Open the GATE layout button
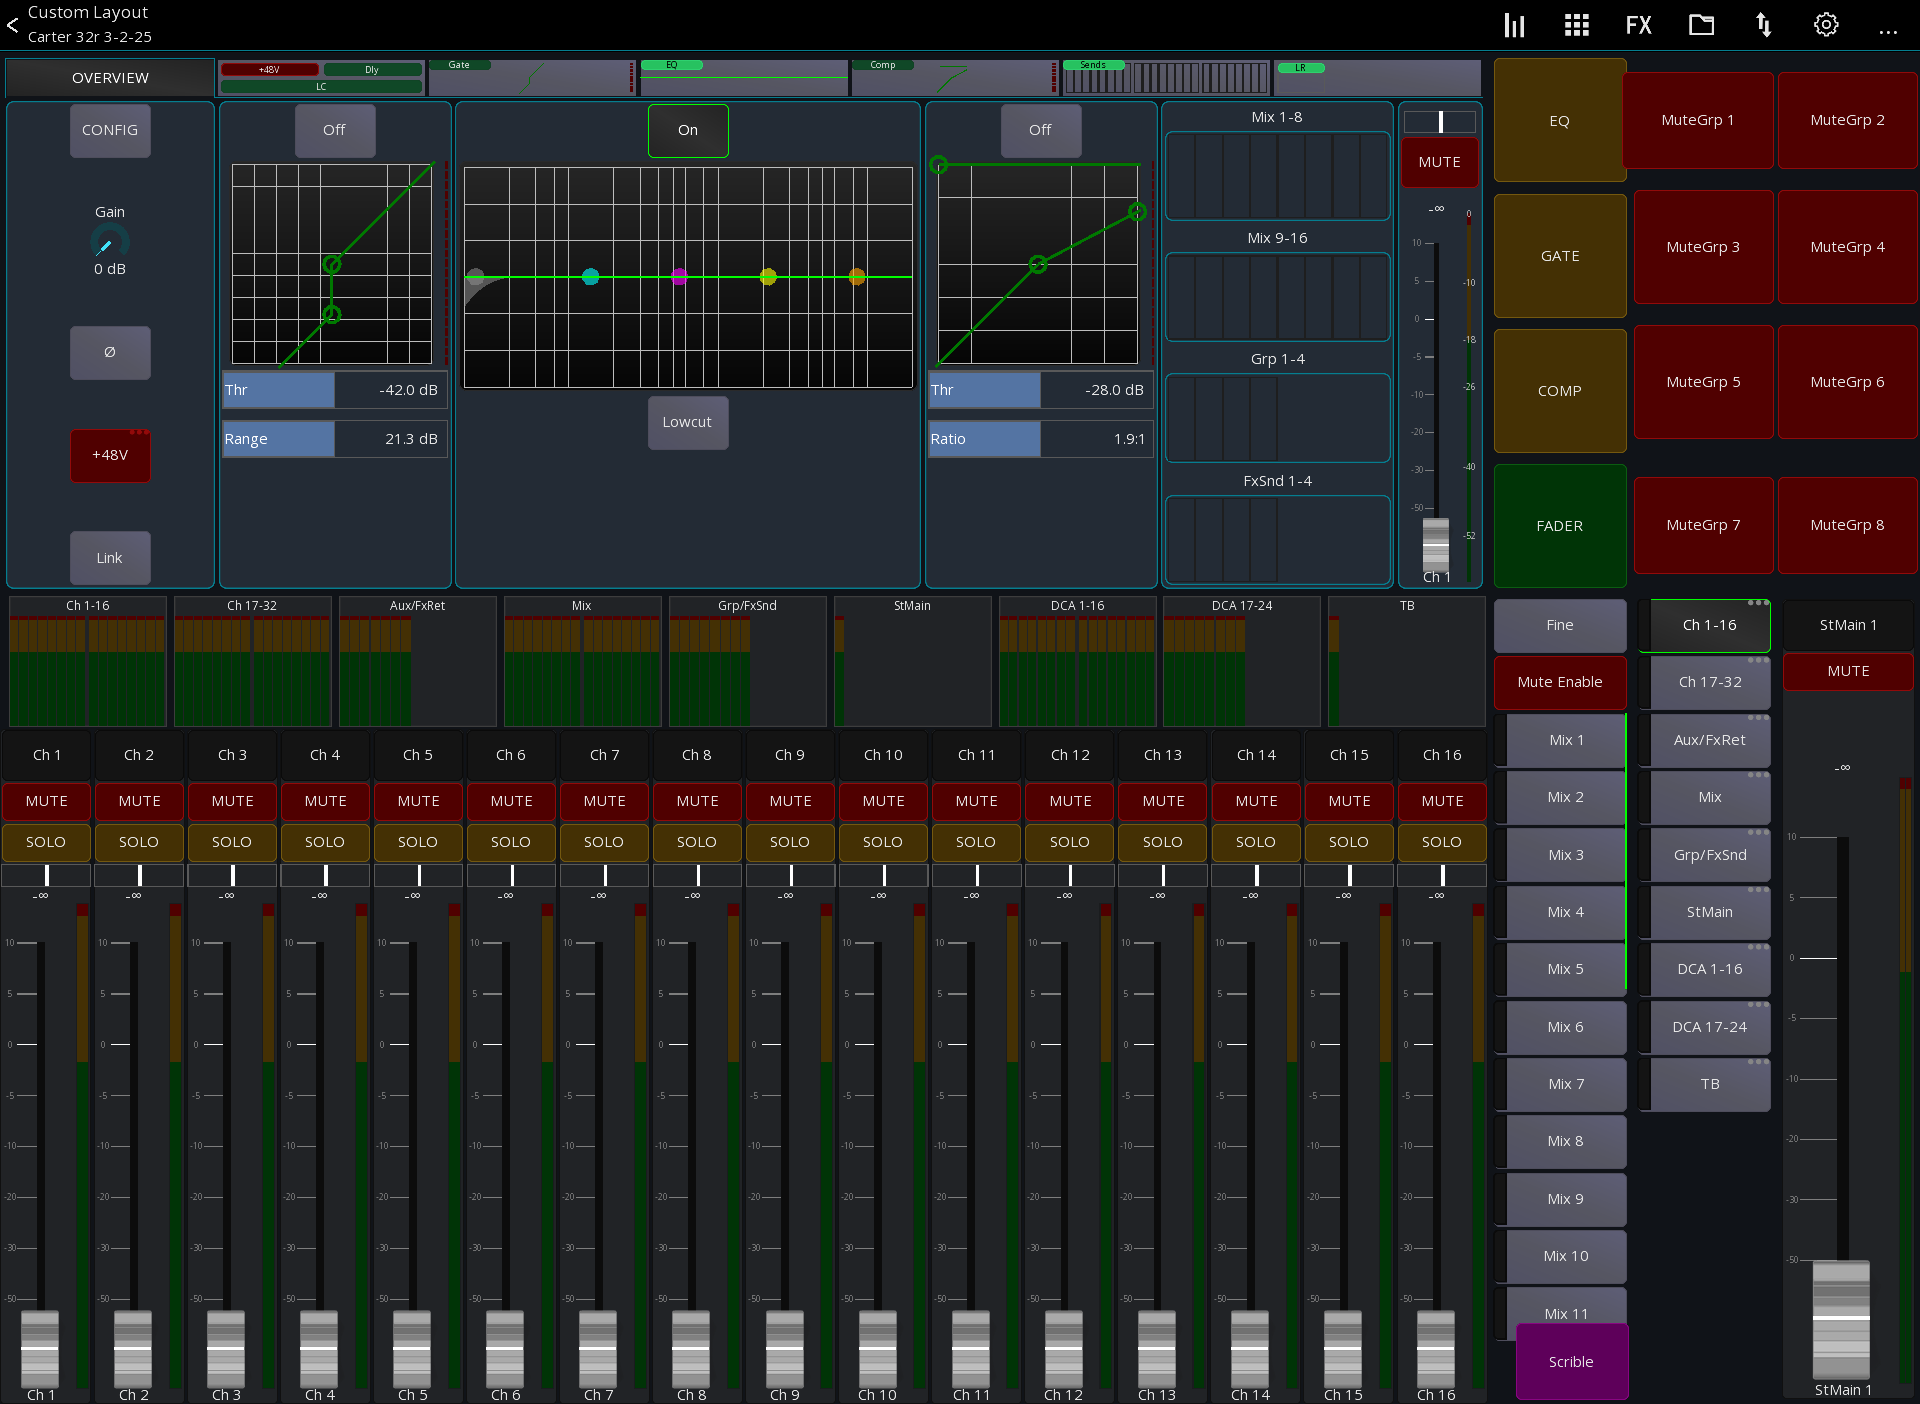Viewport: 1920px width, 1404px height. click(1560, 256)
